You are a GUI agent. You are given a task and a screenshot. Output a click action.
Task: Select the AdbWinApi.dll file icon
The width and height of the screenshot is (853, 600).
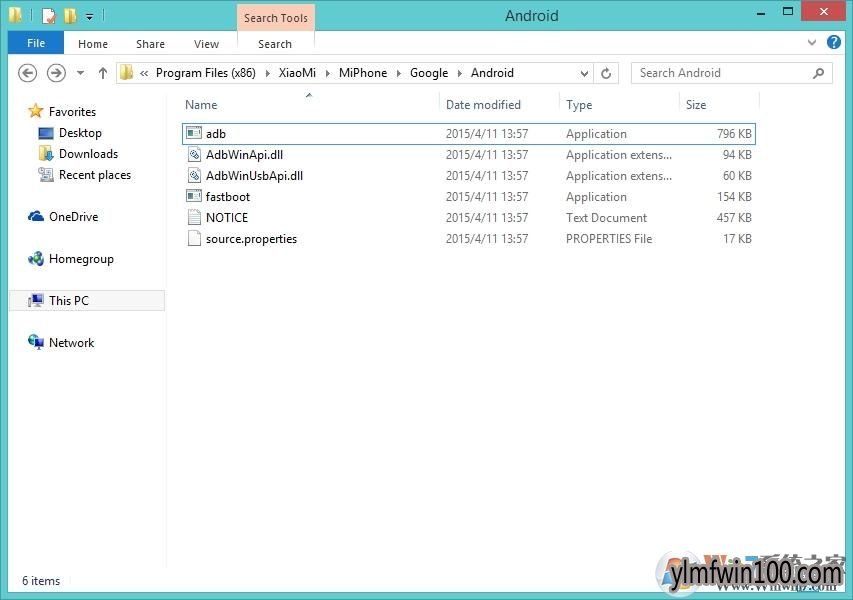(194, 154)
